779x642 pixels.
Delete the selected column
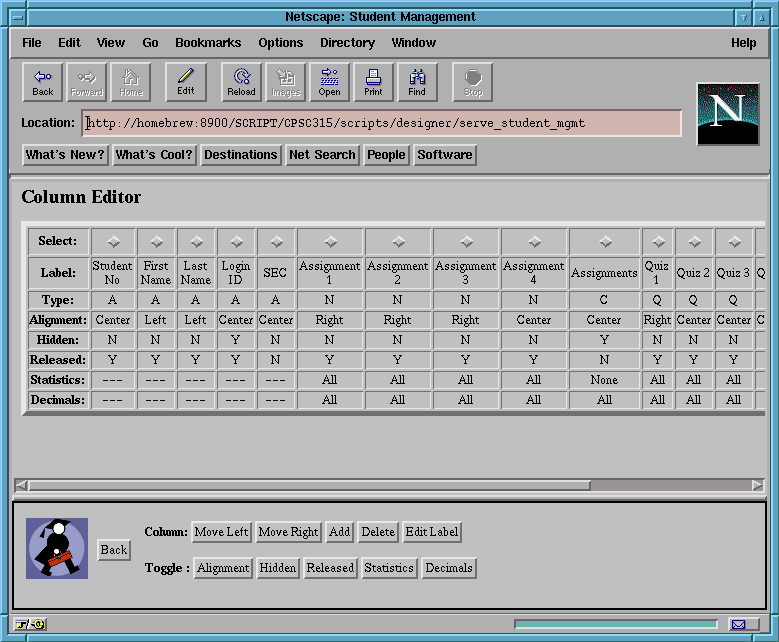pyautogui.click(x=378, y=532)
